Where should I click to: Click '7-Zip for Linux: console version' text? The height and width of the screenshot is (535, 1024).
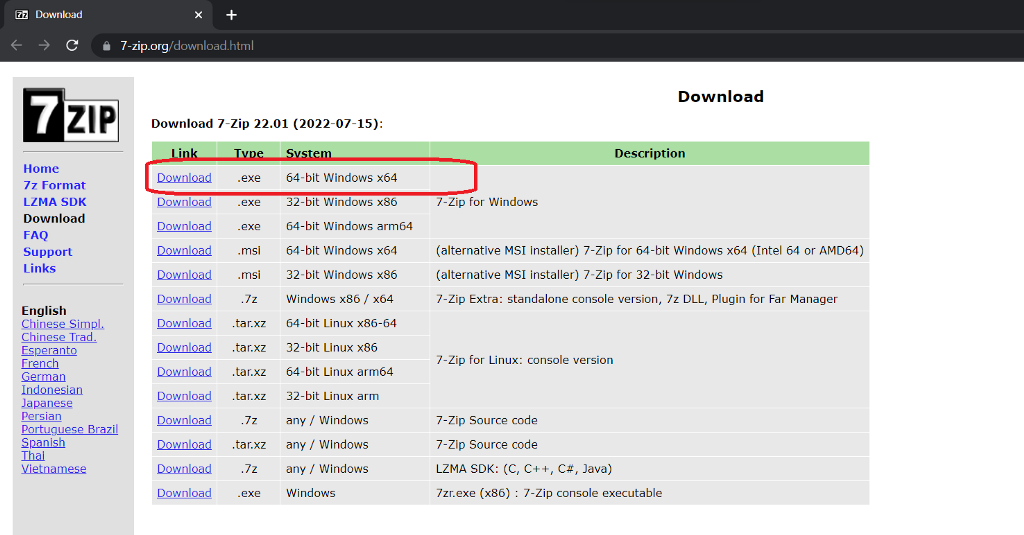[524, 360]
